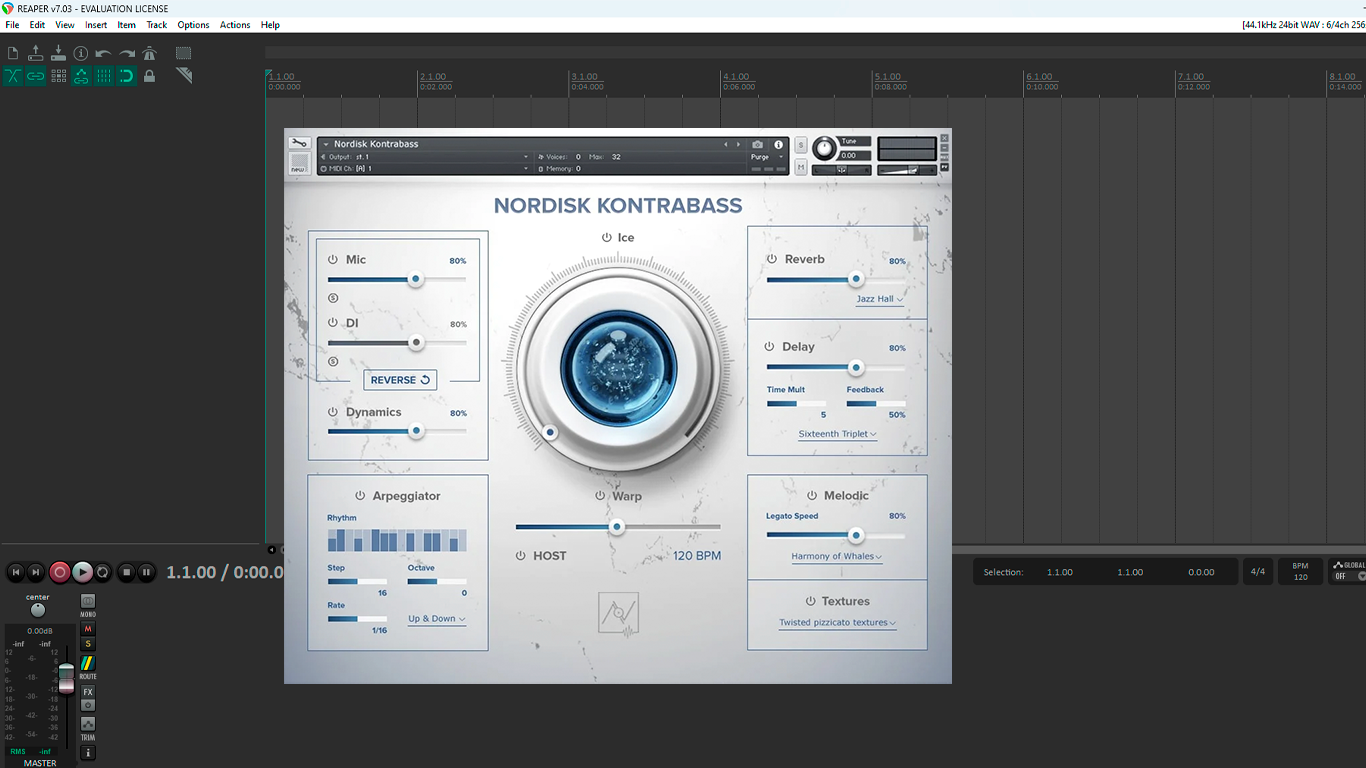Toggle snap magnet icon
1366x768 pixels.
click(x=127, y=76)
